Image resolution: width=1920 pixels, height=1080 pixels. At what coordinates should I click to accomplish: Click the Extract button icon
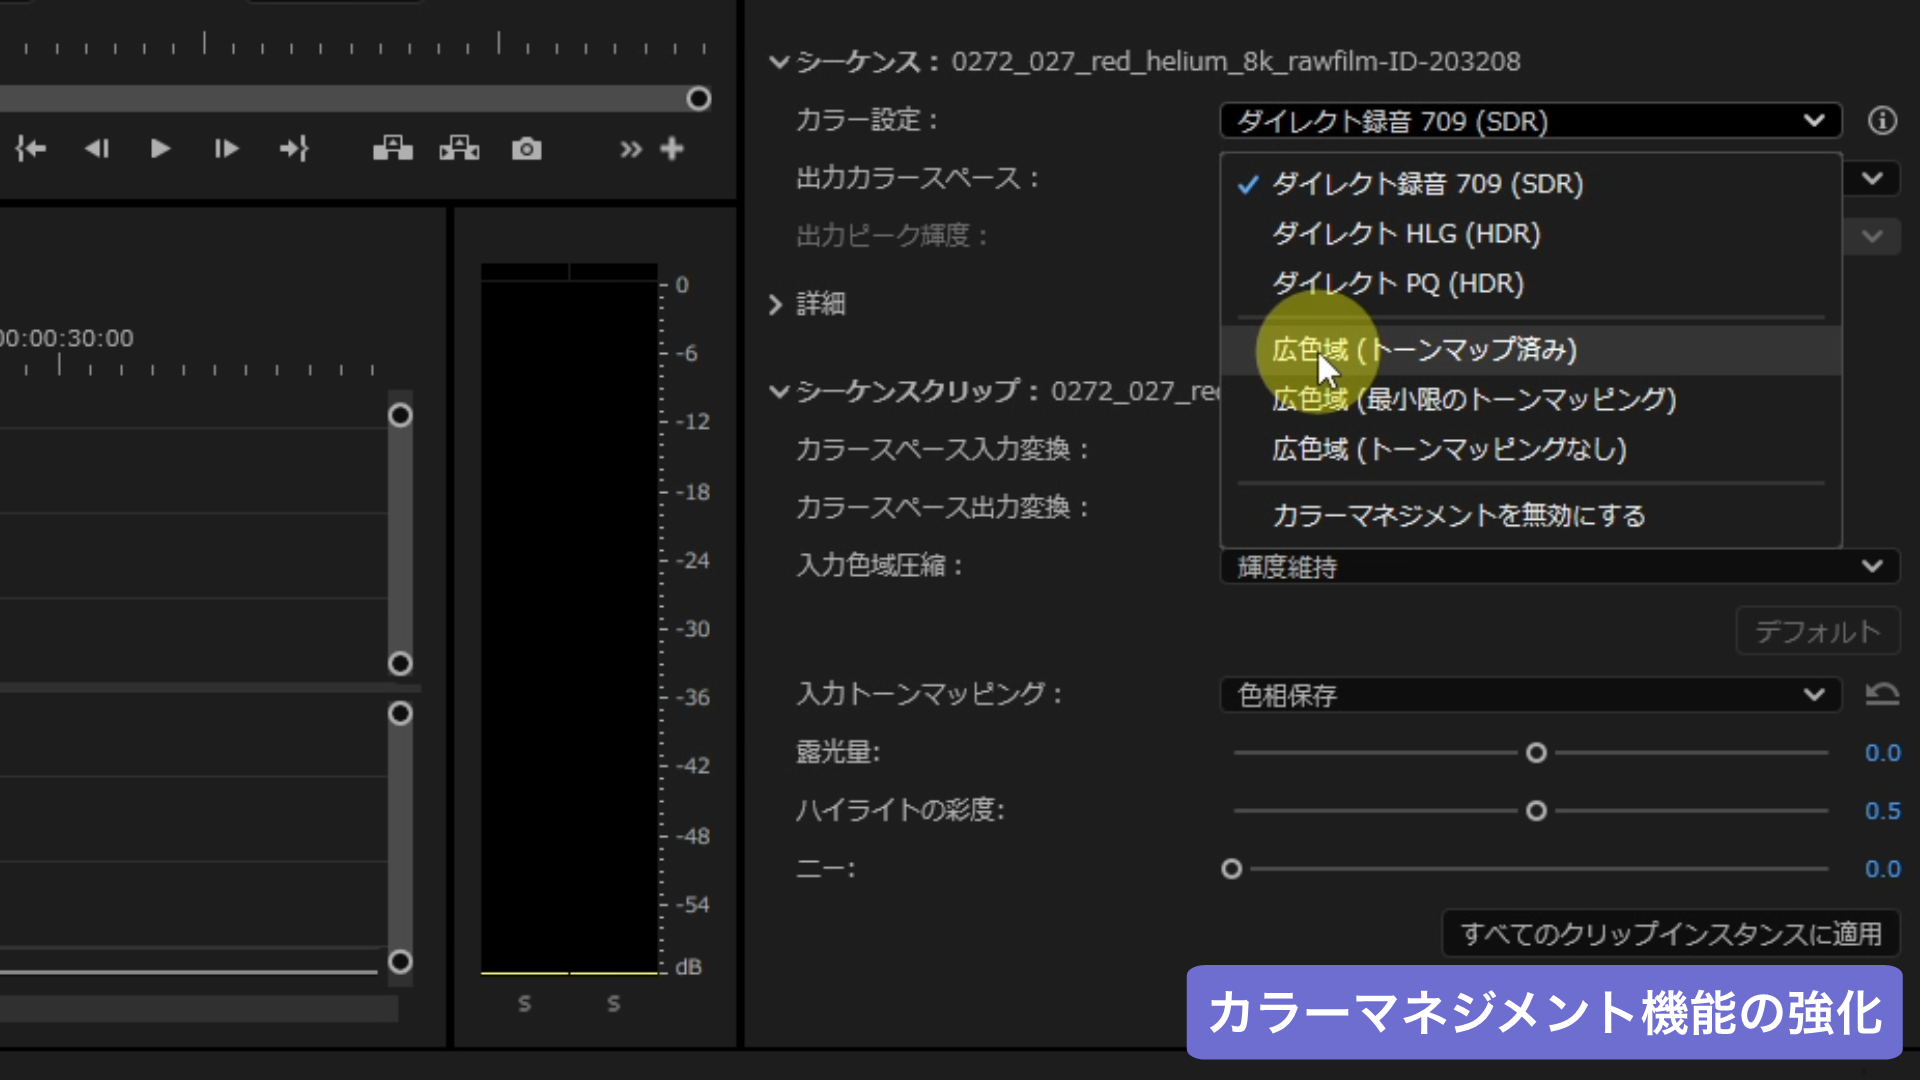click(x=459, y=149)
